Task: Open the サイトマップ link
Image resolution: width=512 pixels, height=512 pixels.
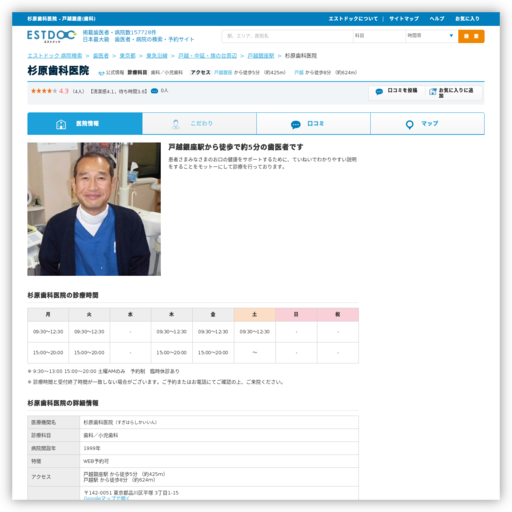Action: [x=404, y=19]
